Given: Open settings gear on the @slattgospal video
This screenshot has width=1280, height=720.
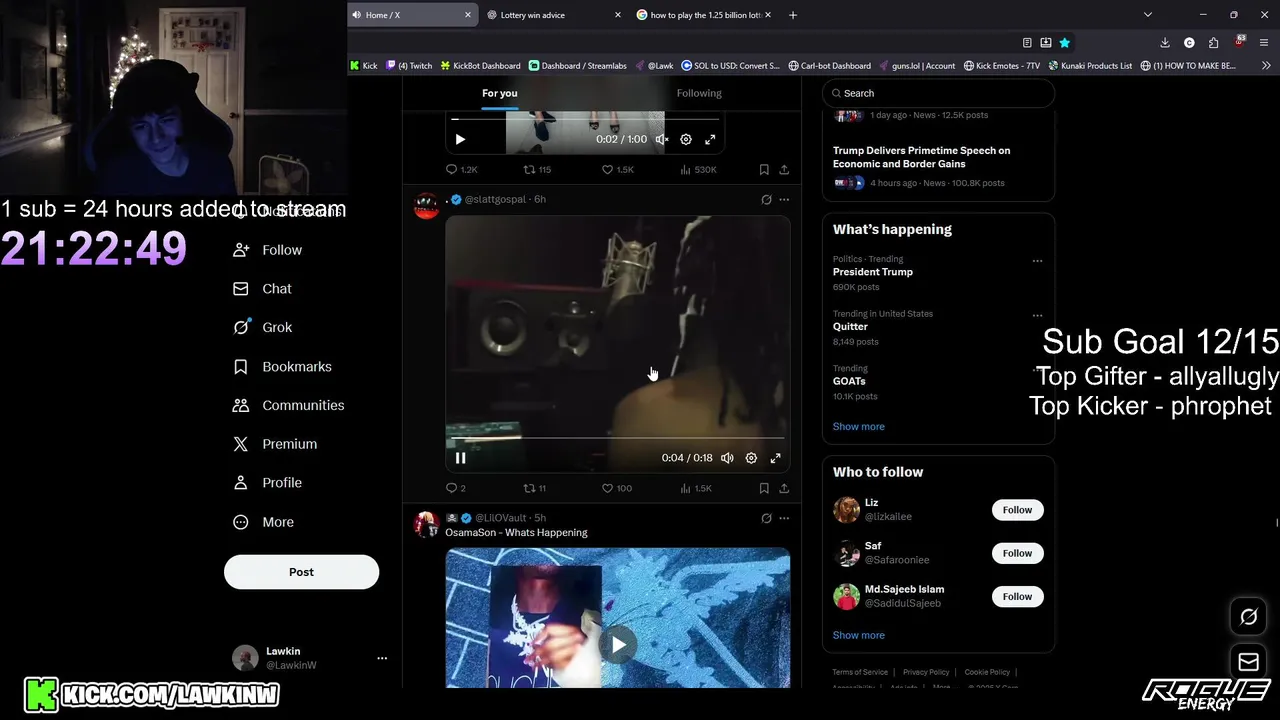Looking at the screenshot, I should click(x=751, y=458).
